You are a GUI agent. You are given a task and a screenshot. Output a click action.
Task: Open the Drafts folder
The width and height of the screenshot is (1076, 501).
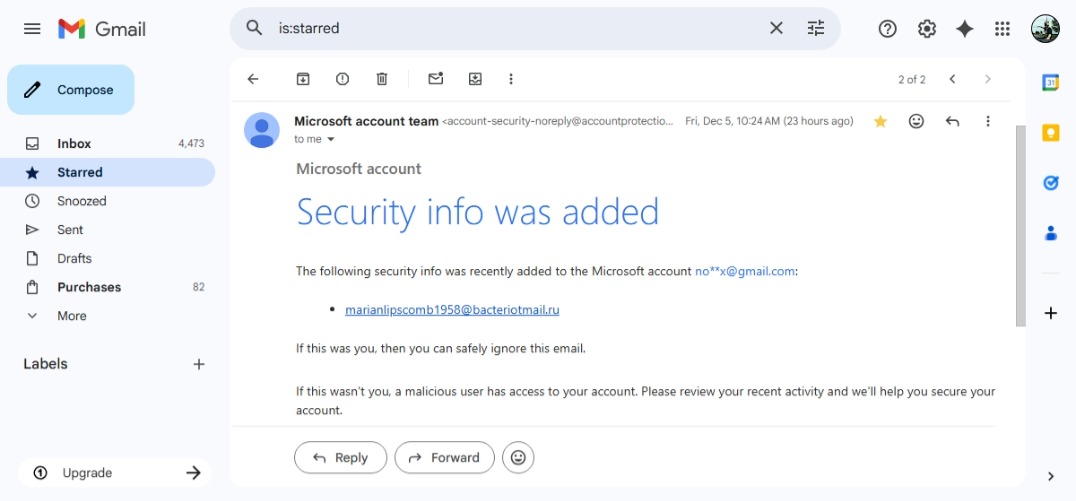(x=108, y=259)
